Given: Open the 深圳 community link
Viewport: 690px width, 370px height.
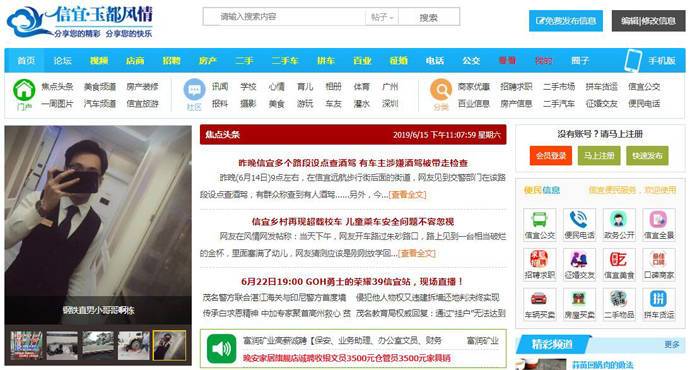Looking at the screenshot, I should point(390,104).
